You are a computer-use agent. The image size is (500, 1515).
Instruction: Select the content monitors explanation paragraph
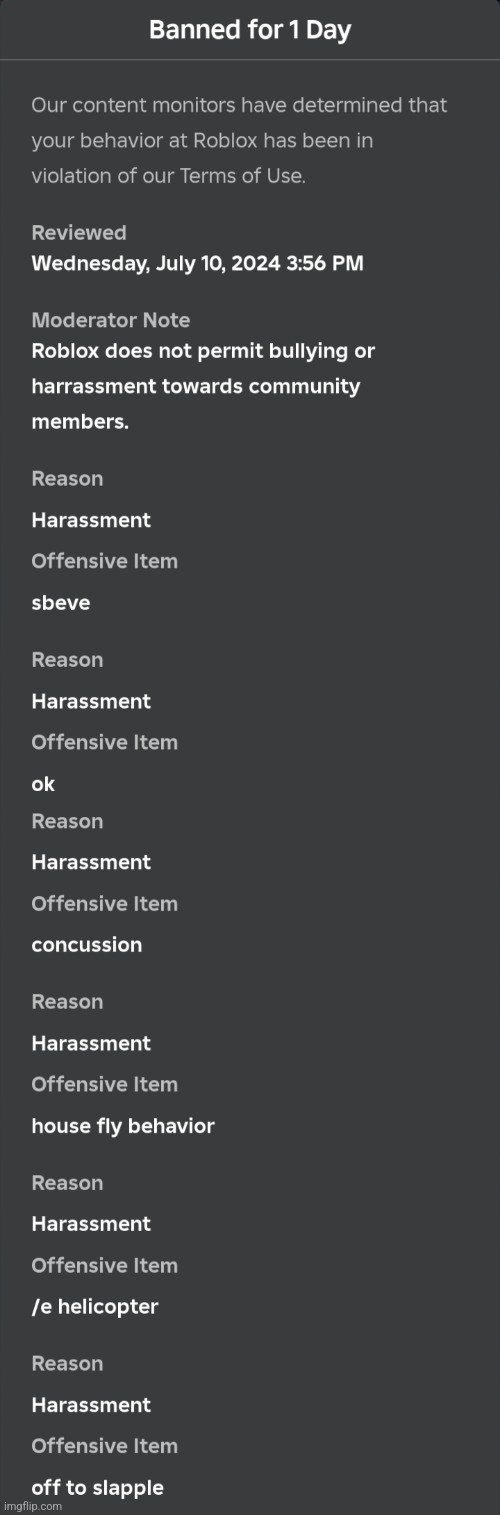tap(239, 140)
